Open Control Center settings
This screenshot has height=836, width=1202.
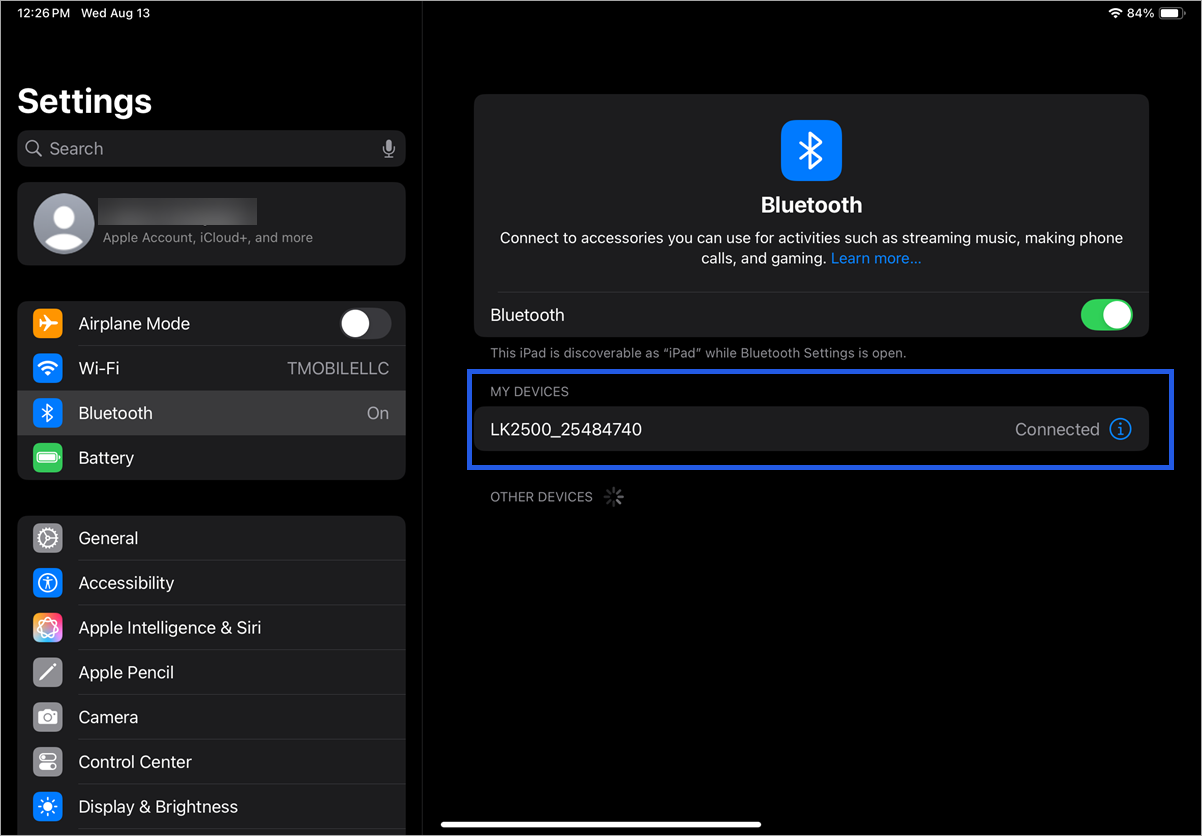[211, 762]
